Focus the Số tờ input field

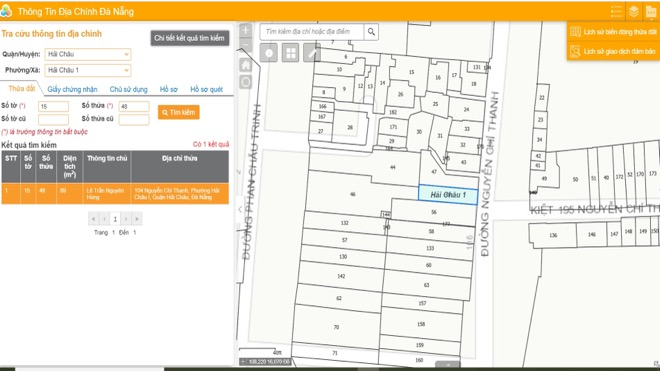click(53, 107)
